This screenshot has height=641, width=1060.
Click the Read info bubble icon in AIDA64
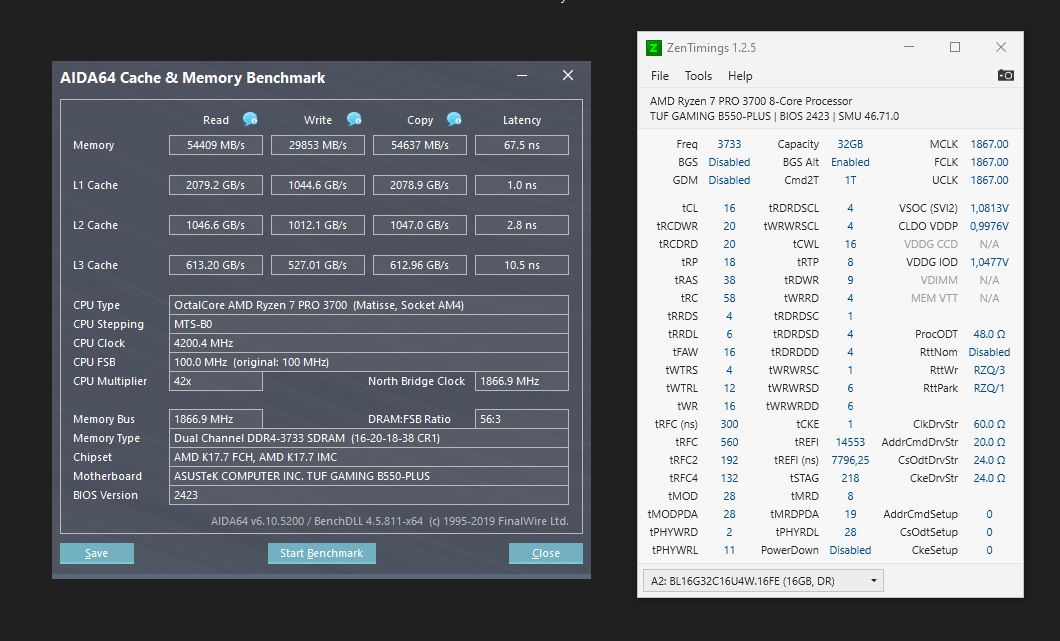point(250,119)
